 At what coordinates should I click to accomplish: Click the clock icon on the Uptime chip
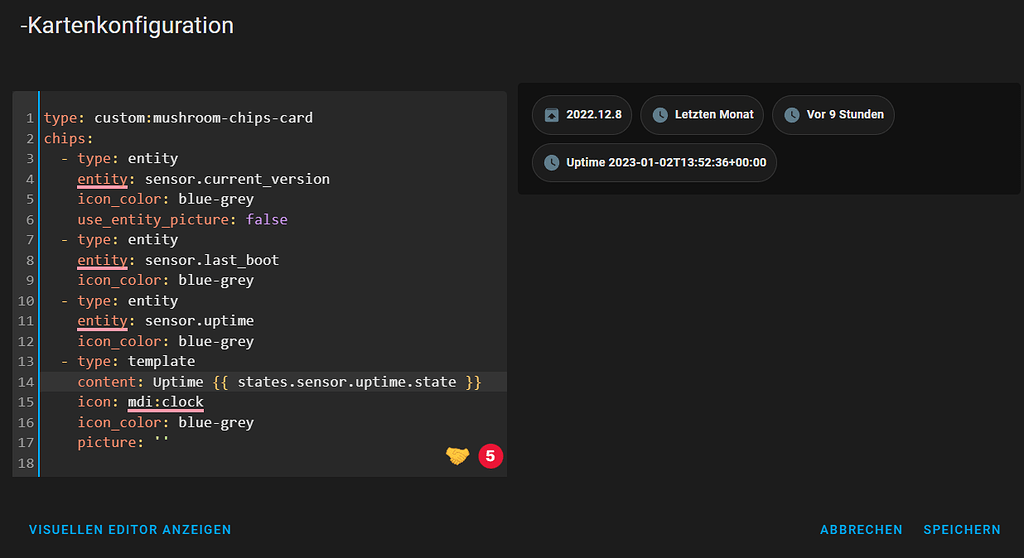pyautogui.click(x=552, y=162)
